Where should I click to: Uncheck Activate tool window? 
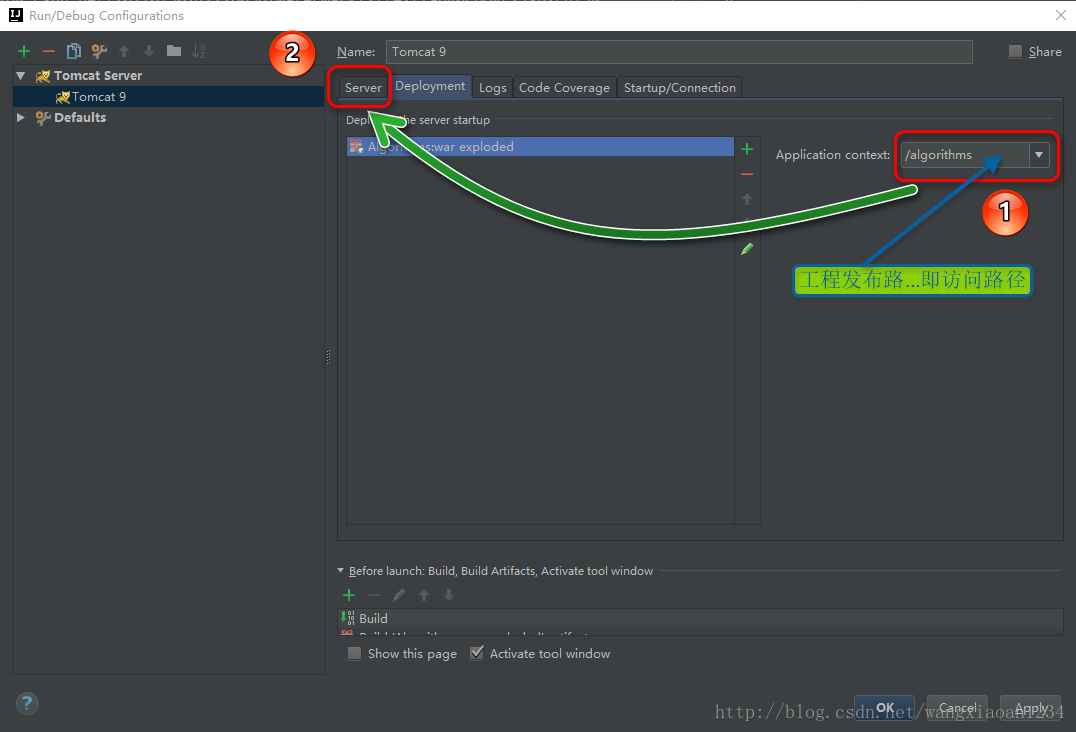click(477, 653)
